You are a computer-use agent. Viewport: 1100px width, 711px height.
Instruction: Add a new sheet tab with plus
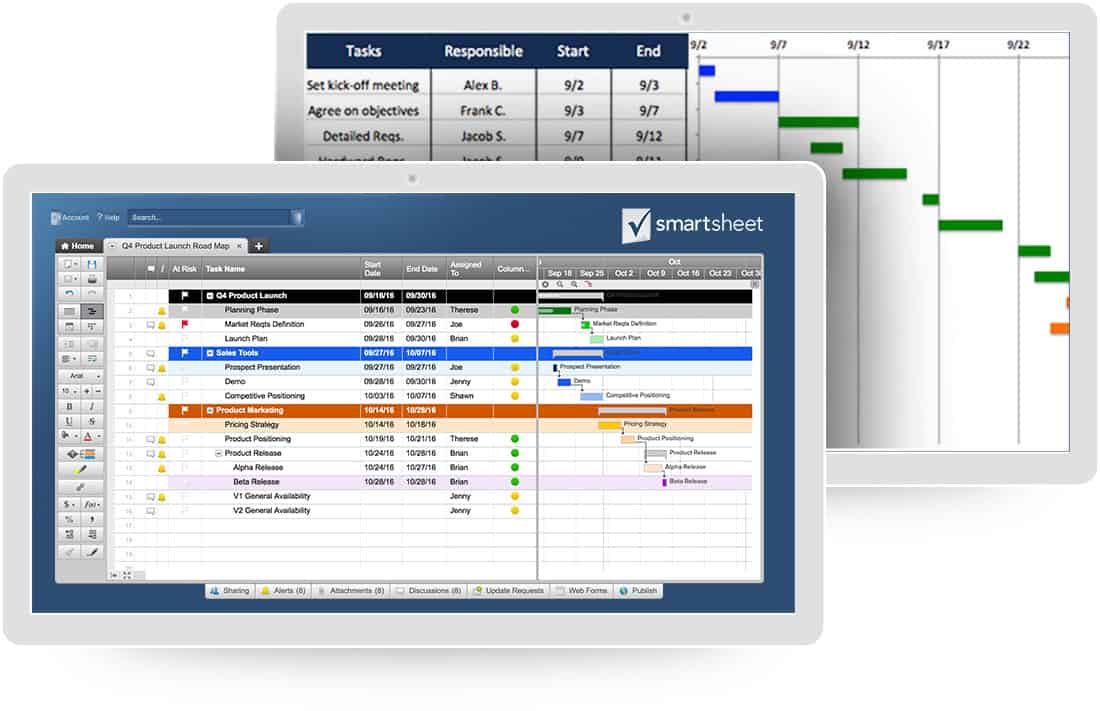[x=259, y=246]
